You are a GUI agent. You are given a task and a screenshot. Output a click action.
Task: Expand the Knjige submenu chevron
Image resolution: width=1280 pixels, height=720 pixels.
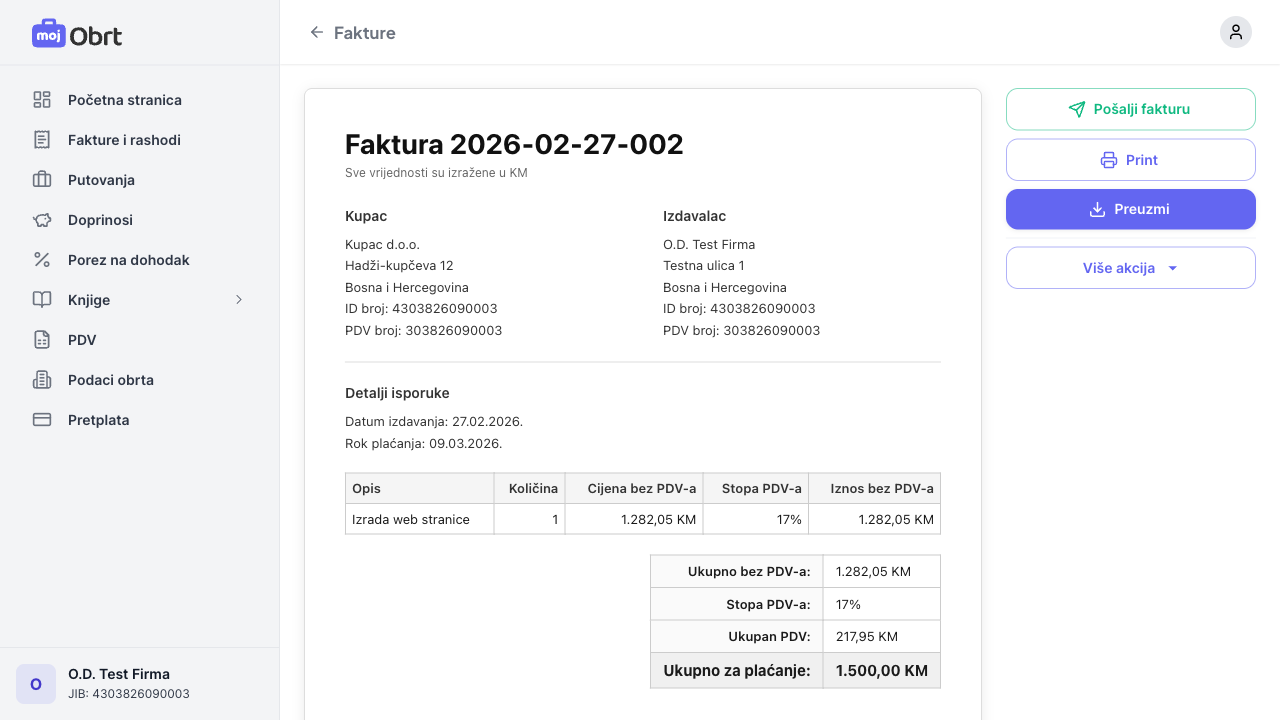[x=238, y=299]
